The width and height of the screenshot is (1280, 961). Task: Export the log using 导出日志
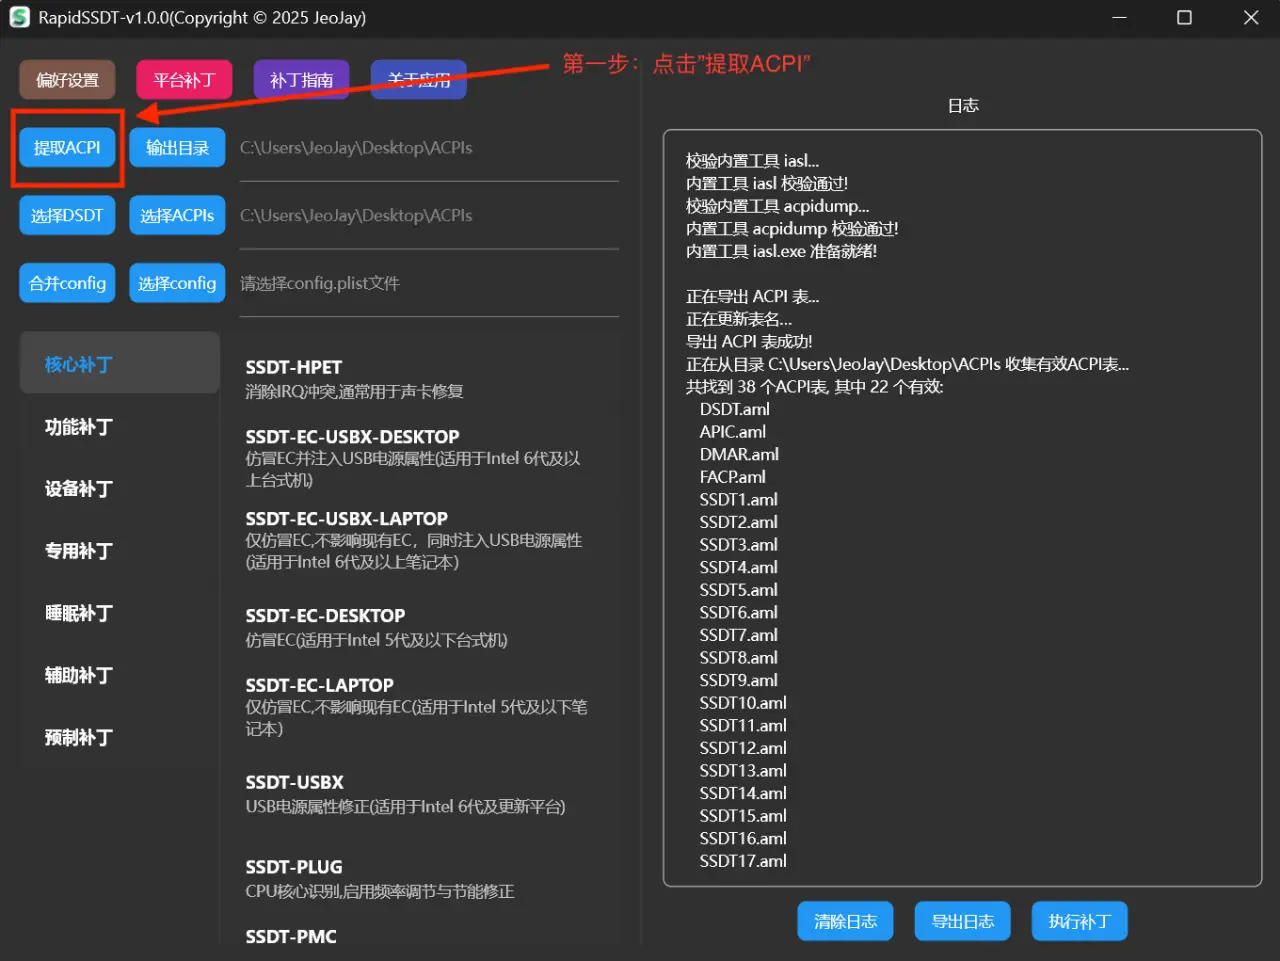point(962,922)
